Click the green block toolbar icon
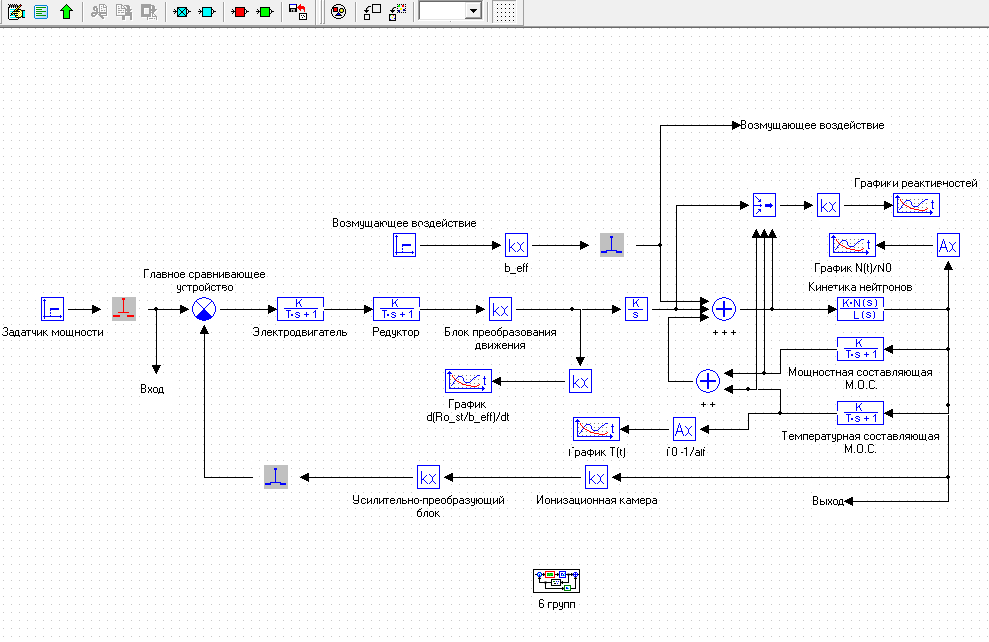Screen dimensions: 989x642 [265, 12]
